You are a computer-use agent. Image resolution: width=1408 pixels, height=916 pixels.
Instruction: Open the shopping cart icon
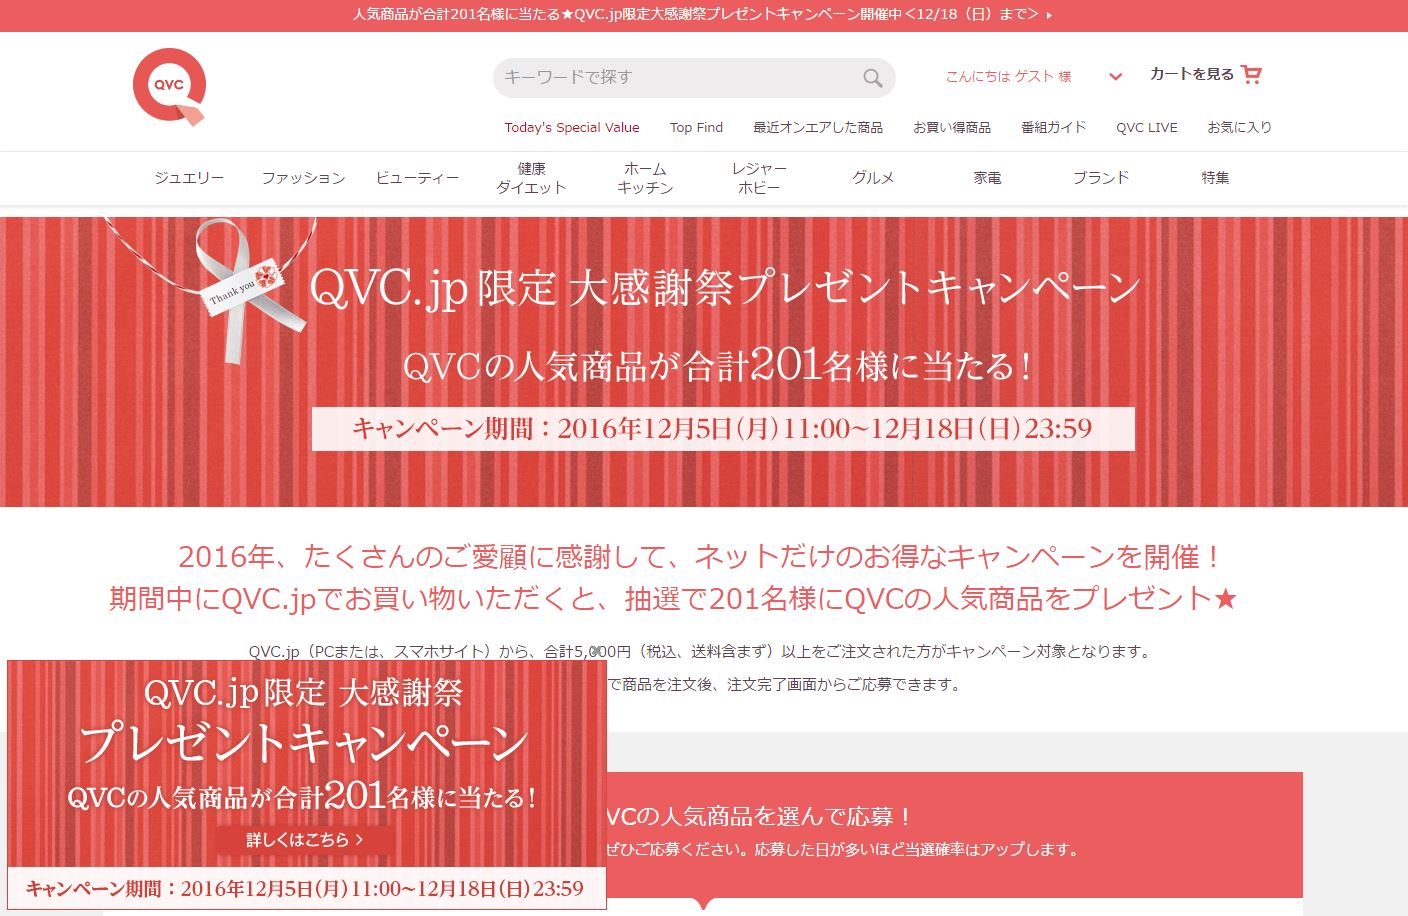tap(1251, 74)
